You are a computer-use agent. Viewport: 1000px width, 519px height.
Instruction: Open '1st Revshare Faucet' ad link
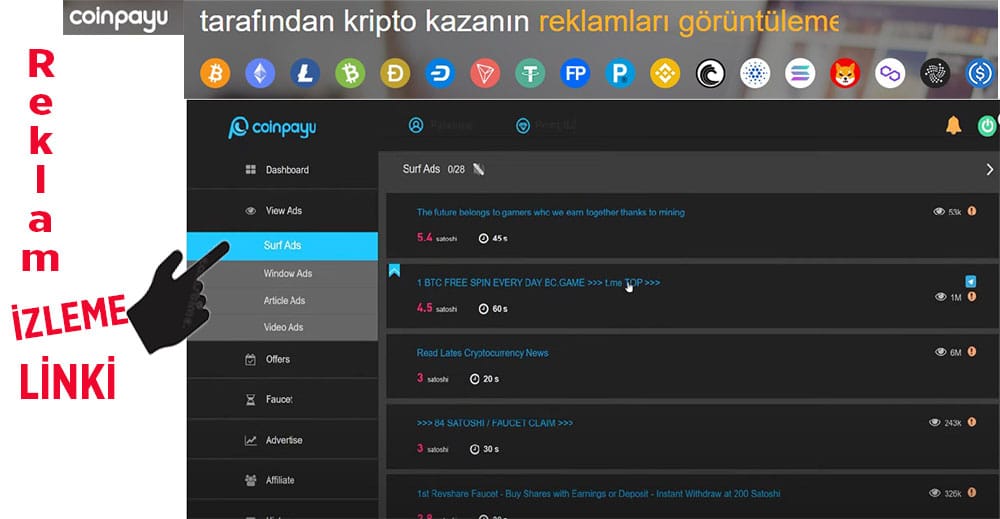[x=598, y=493]
